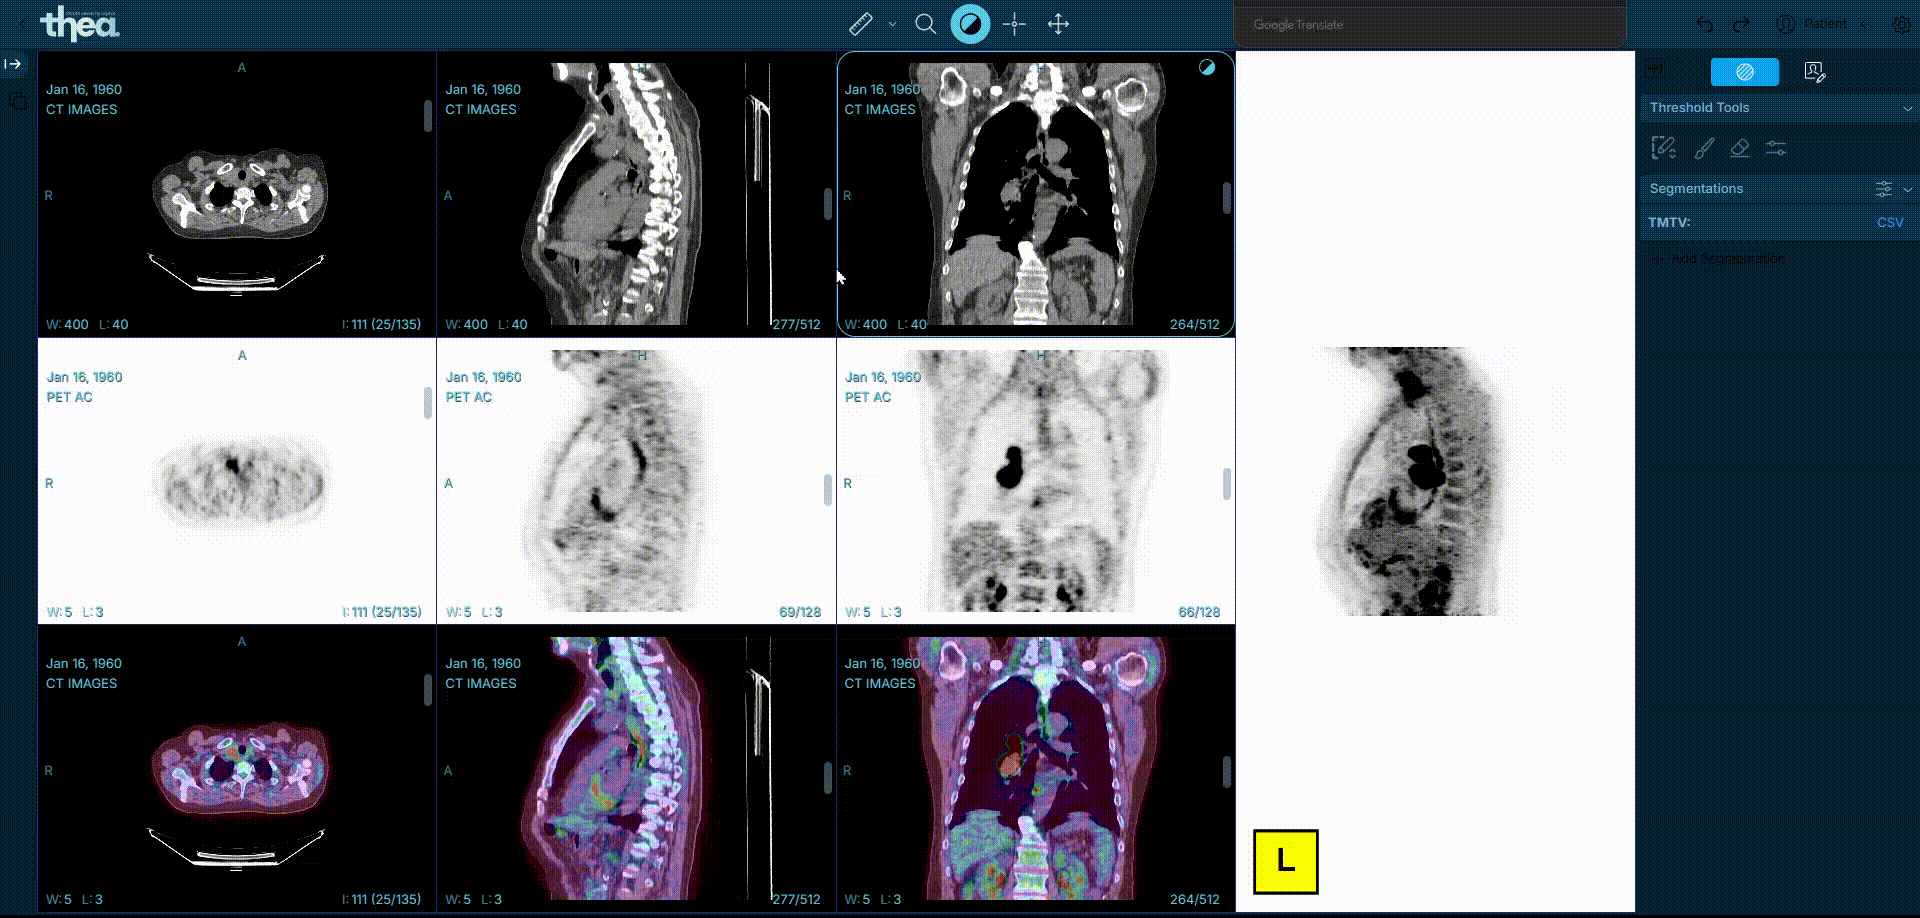Collapse the Threshold Tools section

[x=1907, y=108]
